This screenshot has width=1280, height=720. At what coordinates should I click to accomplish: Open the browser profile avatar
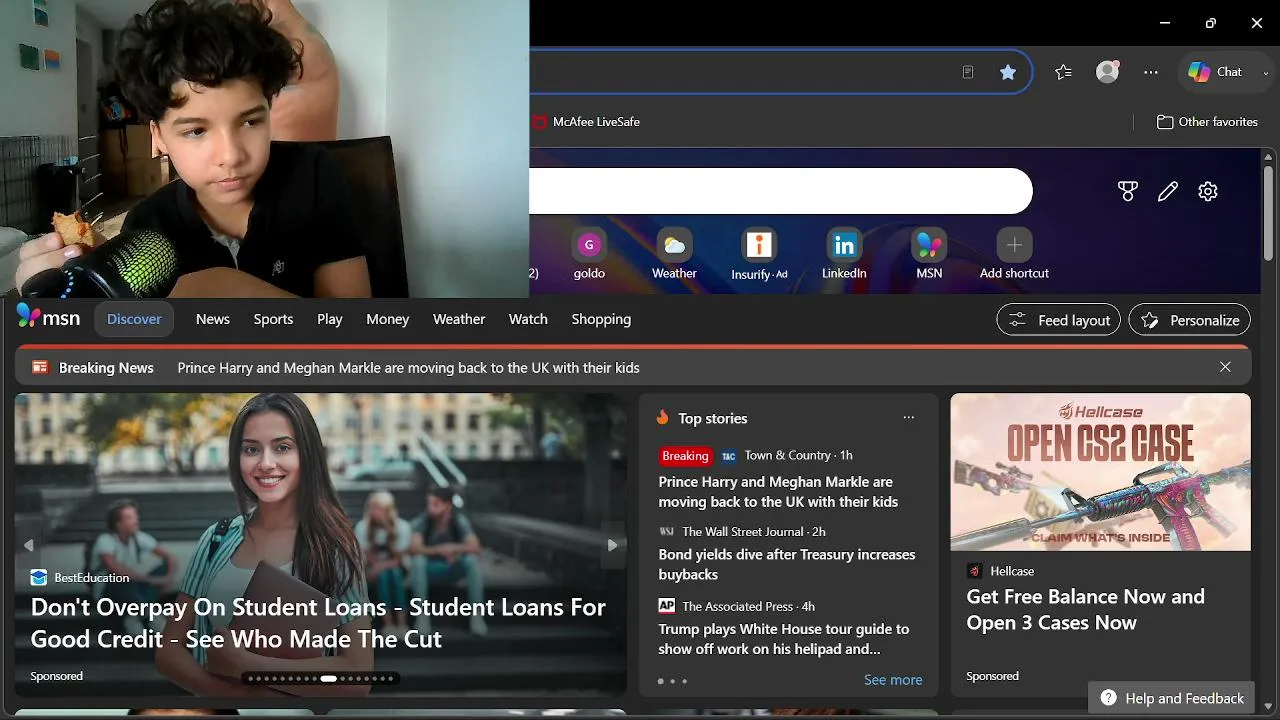coord(1107,72)
